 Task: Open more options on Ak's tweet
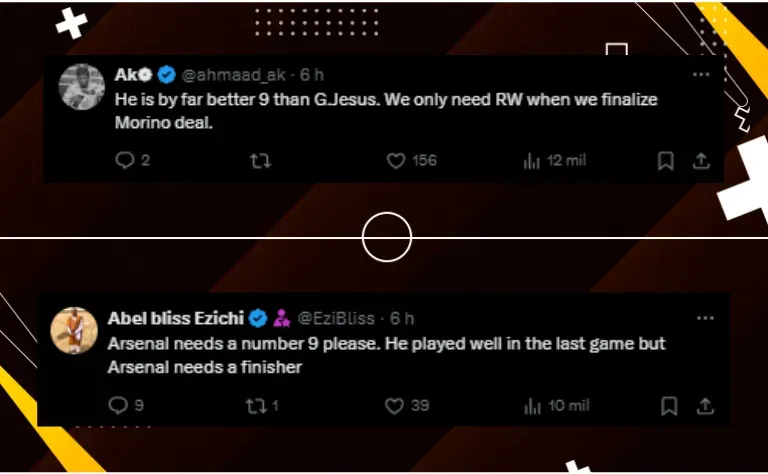pos(701,74)
